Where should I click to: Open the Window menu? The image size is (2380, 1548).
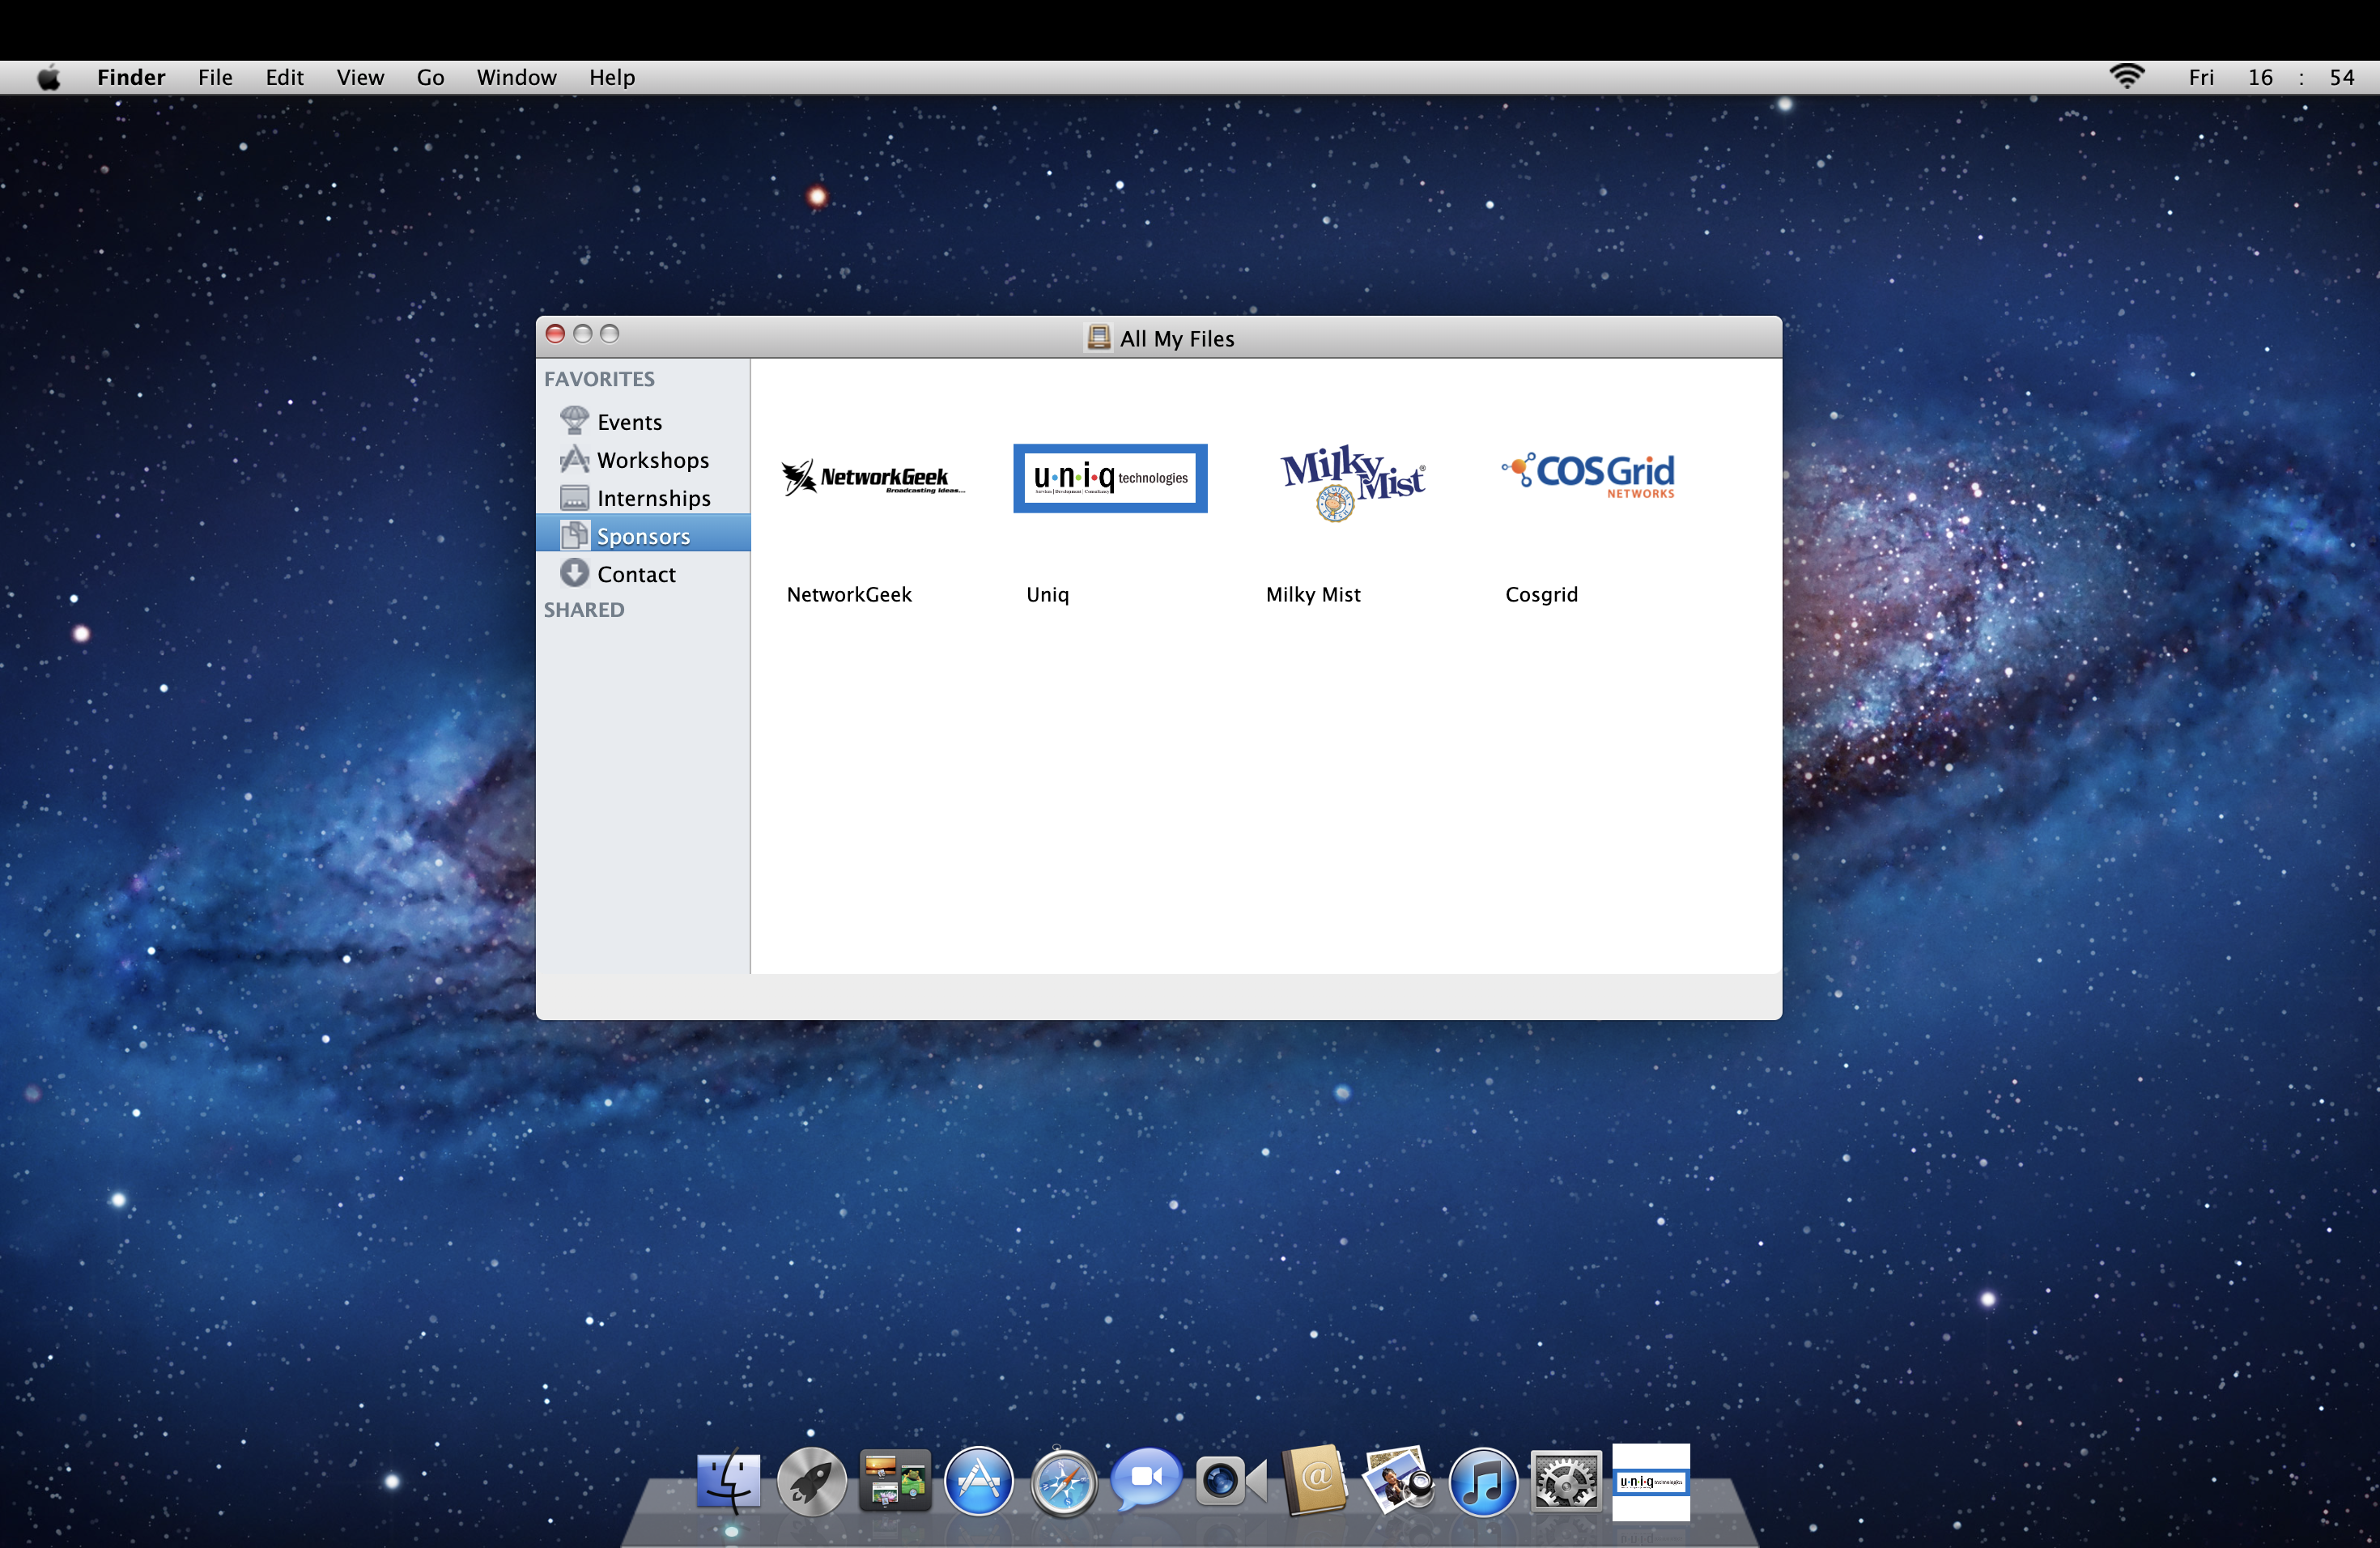tap(516, 77)
